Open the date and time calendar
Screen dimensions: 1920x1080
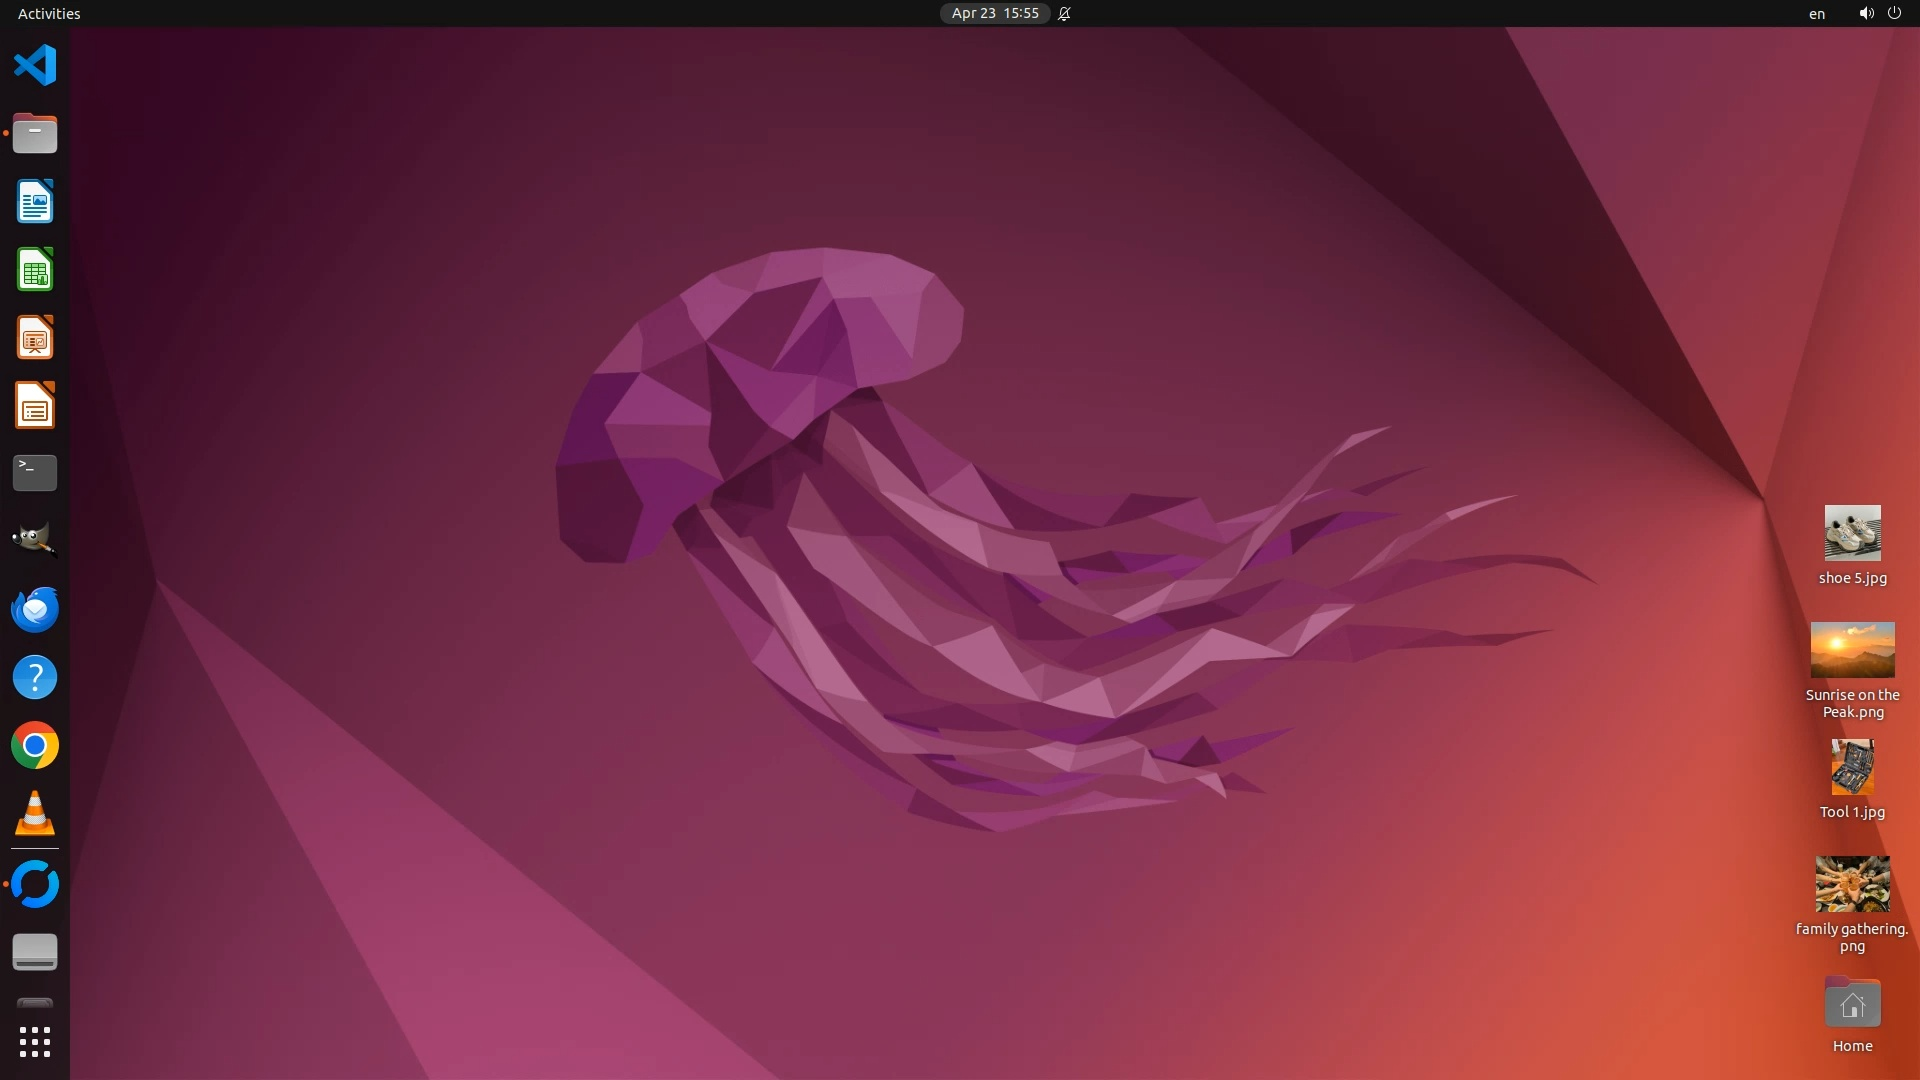point(994,13)
